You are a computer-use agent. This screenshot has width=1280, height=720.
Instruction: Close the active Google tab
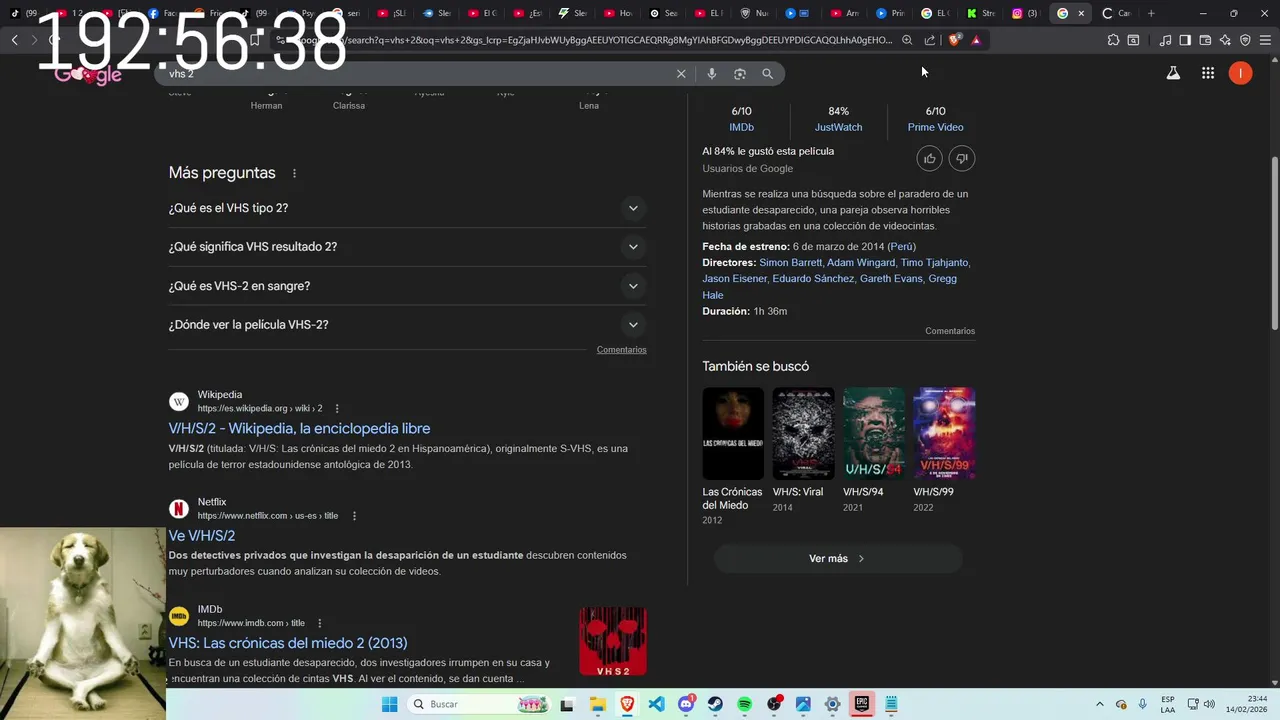tap(1081, 13)
